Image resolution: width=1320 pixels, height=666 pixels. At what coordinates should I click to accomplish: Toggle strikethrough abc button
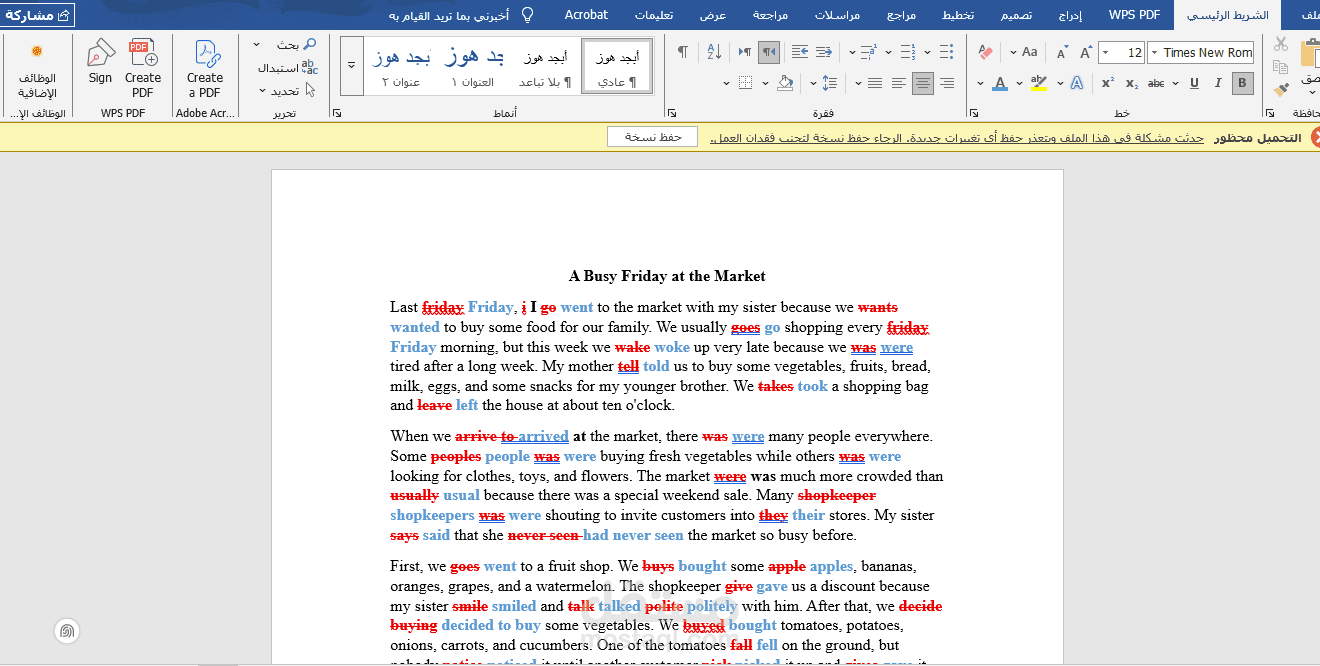click(1157, 83)
